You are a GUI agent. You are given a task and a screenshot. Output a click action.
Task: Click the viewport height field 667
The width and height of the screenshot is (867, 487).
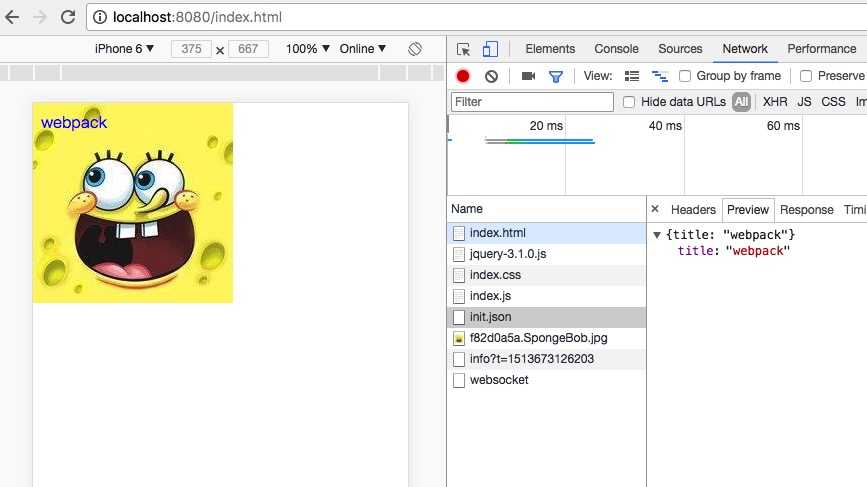(x=248, y=49)
